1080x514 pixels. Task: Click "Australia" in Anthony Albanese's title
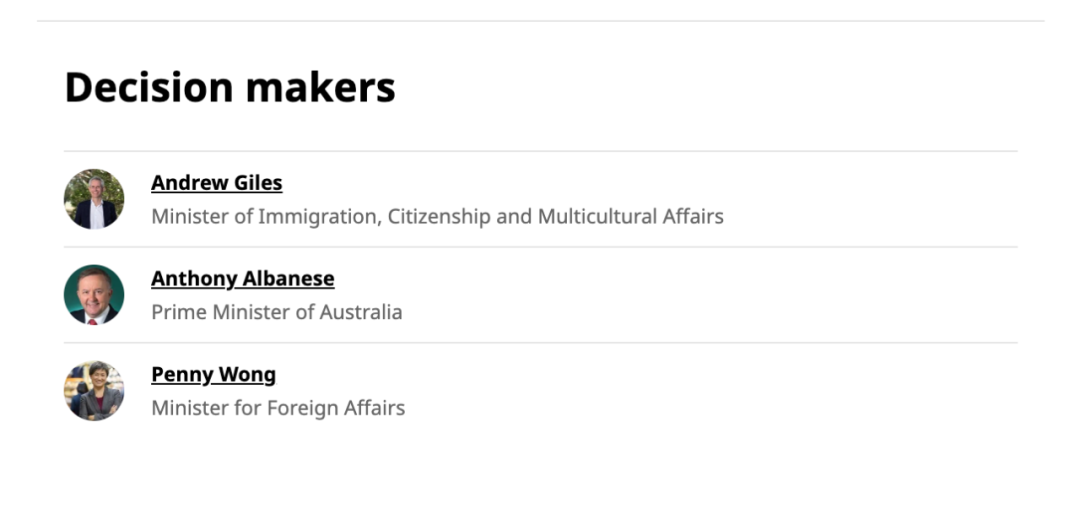361,312
